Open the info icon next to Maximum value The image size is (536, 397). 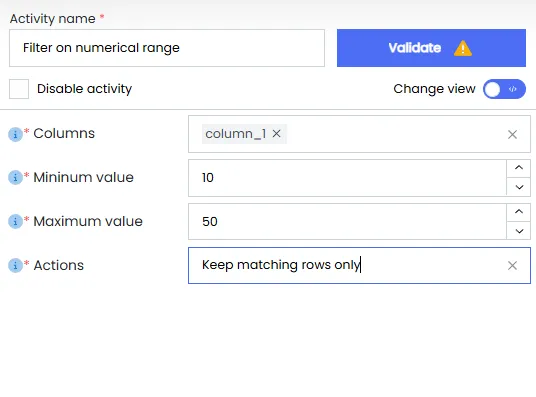point(15,221)
